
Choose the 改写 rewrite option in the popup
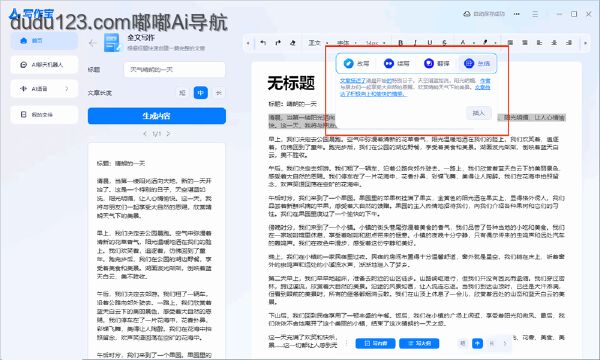click(x=356, y=63)
